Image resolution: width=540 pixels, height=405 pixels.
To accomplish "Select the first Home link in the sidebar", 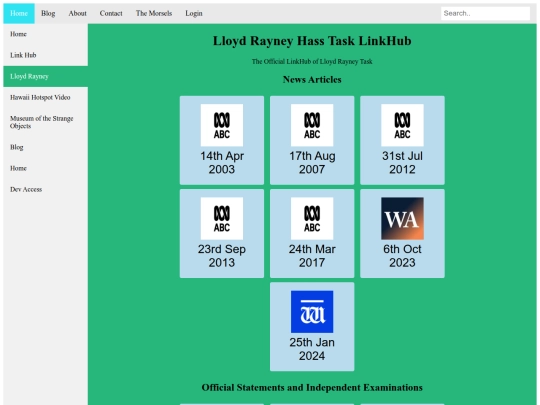I will [45, 34].
